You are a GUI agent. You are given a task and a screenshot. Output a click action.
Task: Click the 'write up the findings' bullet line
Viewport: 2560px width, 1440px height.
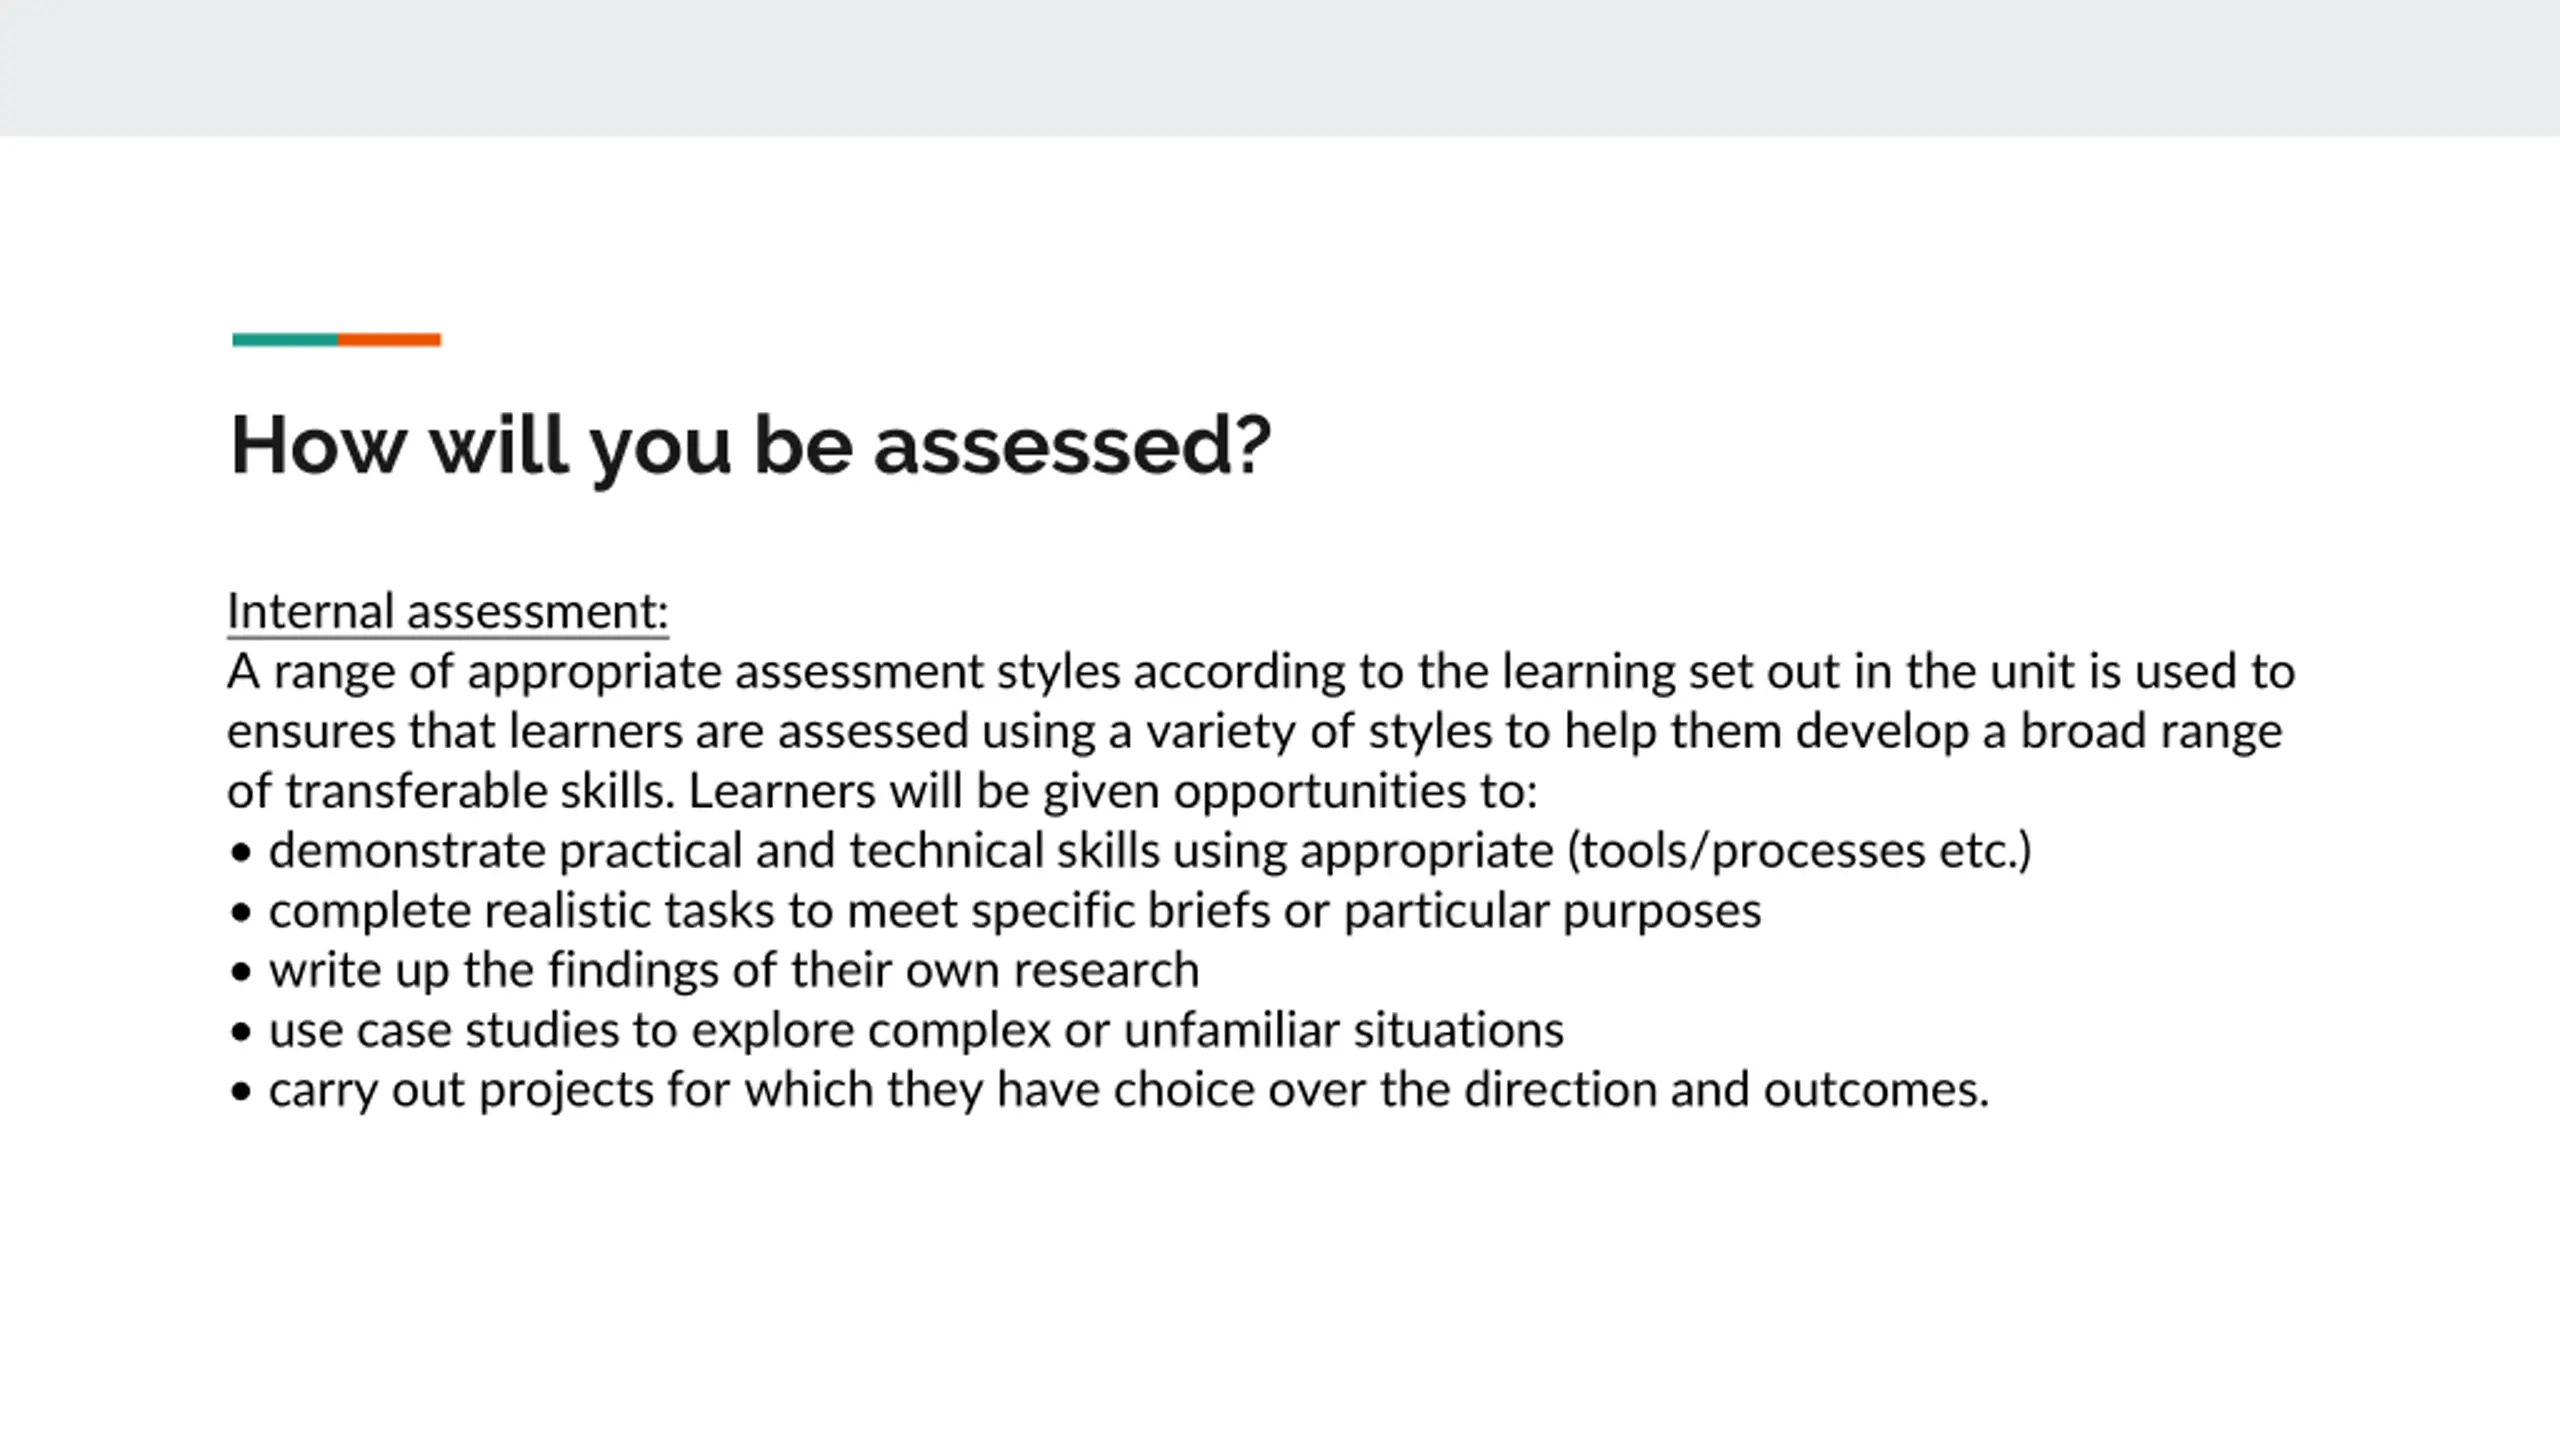tap(714, 971)
